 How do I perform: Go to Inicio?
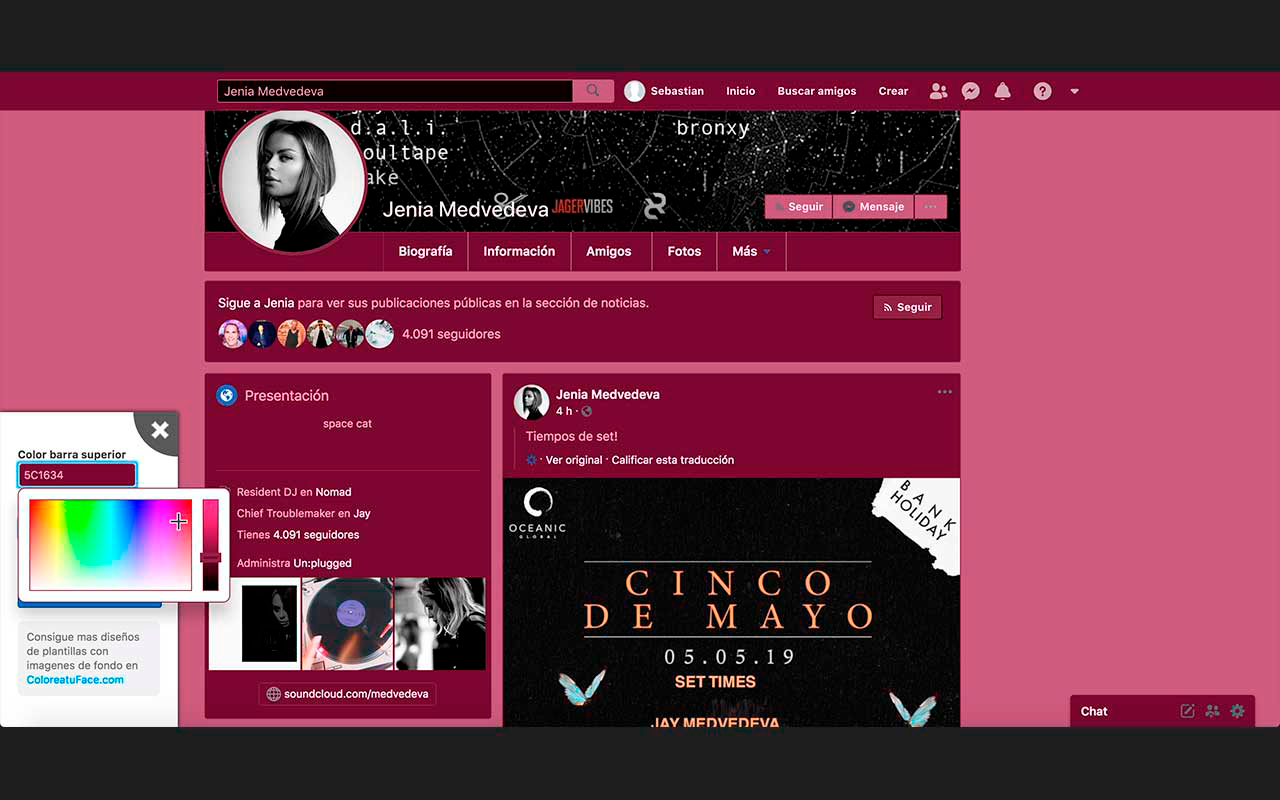tap(741, 91)
